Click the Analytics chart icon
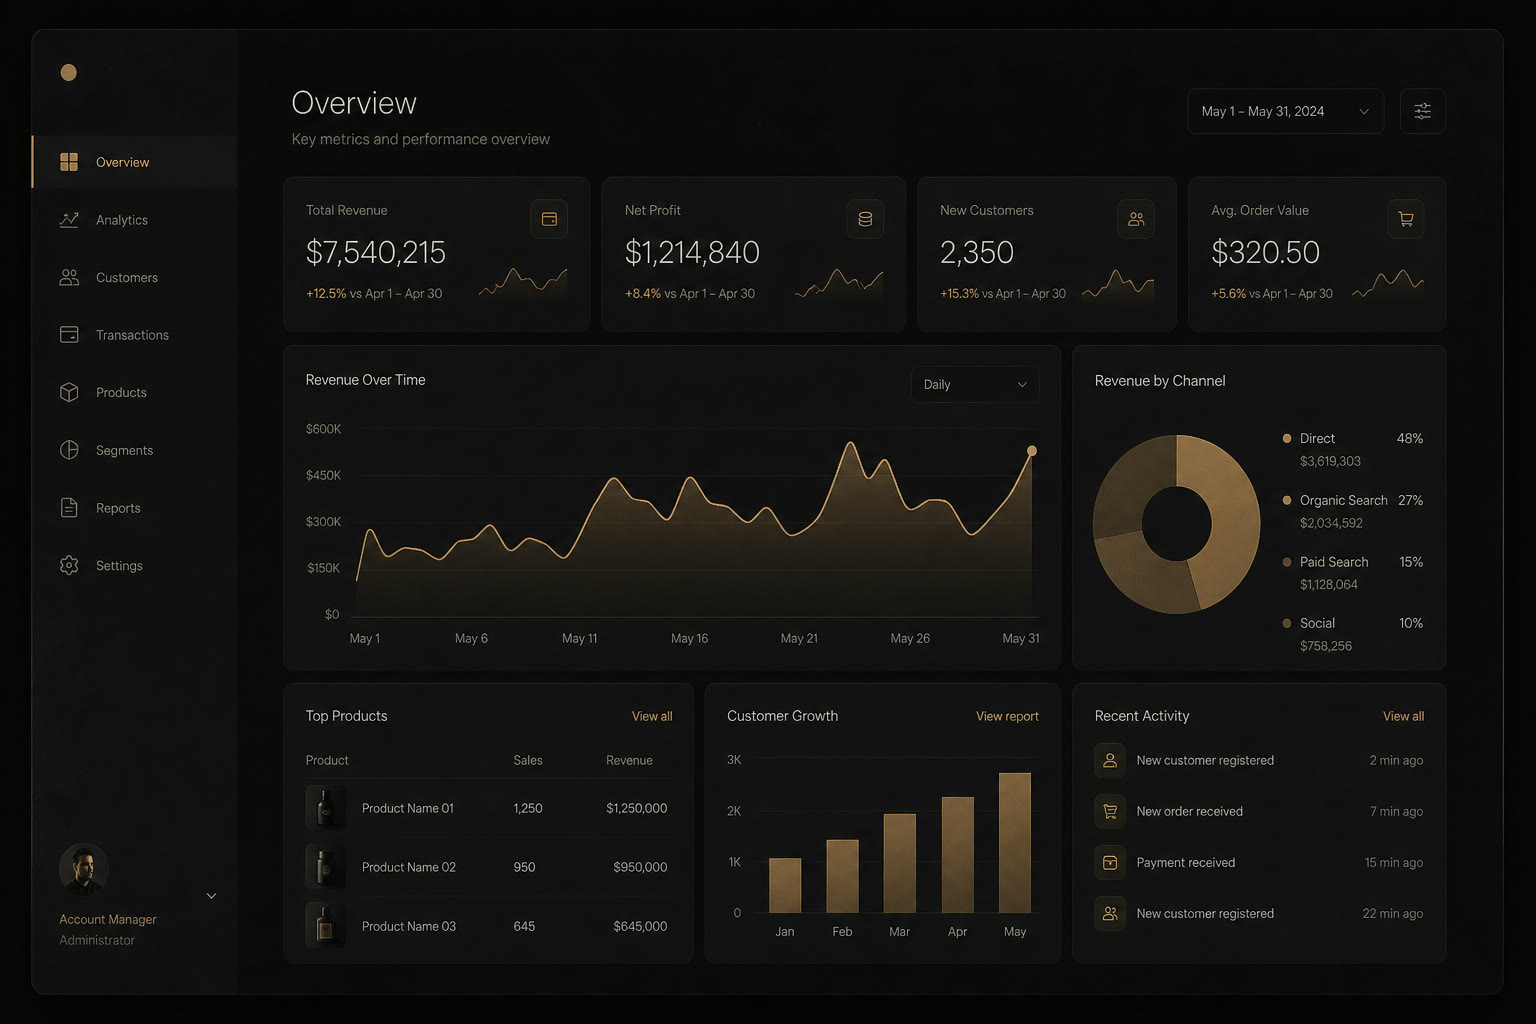Image resolution: width=1536 pixels, height=1024 pixels. tap(69, 220)
